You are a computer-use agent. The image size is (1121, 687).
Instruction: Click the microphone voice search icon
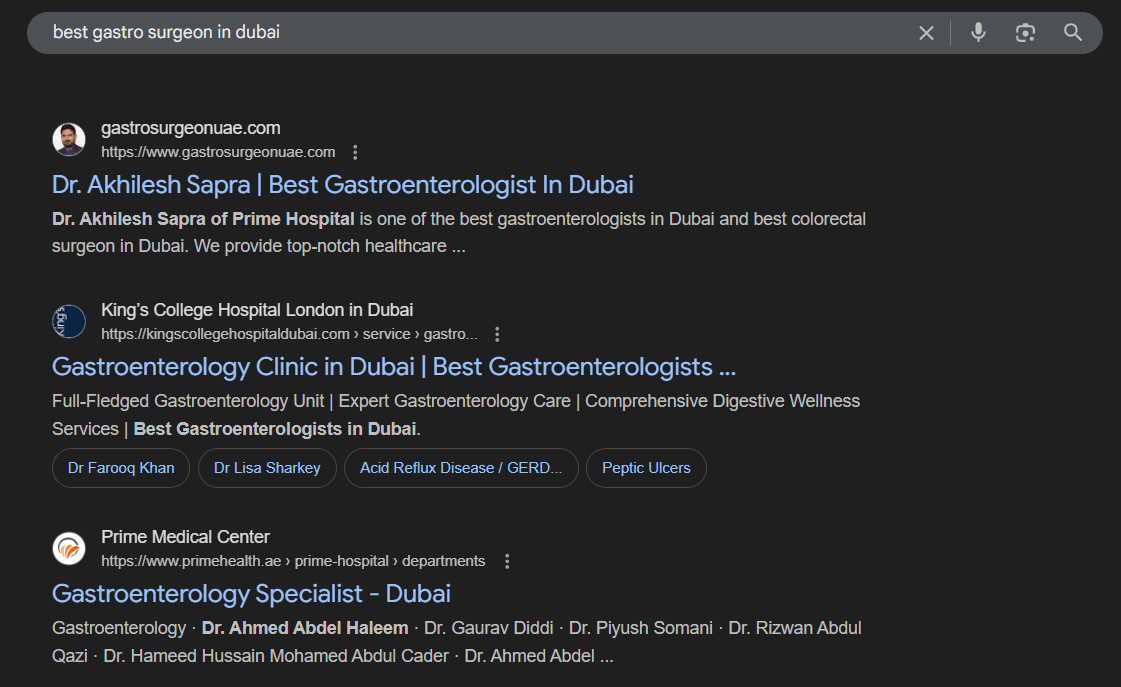(977, 32)
